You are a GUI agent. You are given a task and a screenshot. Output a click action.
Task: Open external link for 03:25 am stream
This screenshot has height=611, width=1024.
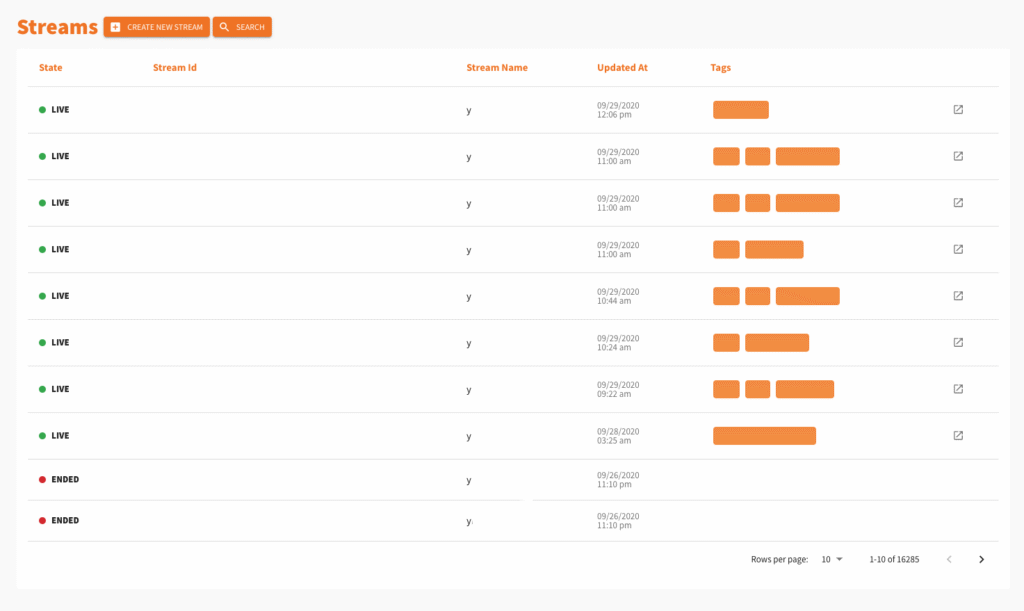(x=957, y=436)
